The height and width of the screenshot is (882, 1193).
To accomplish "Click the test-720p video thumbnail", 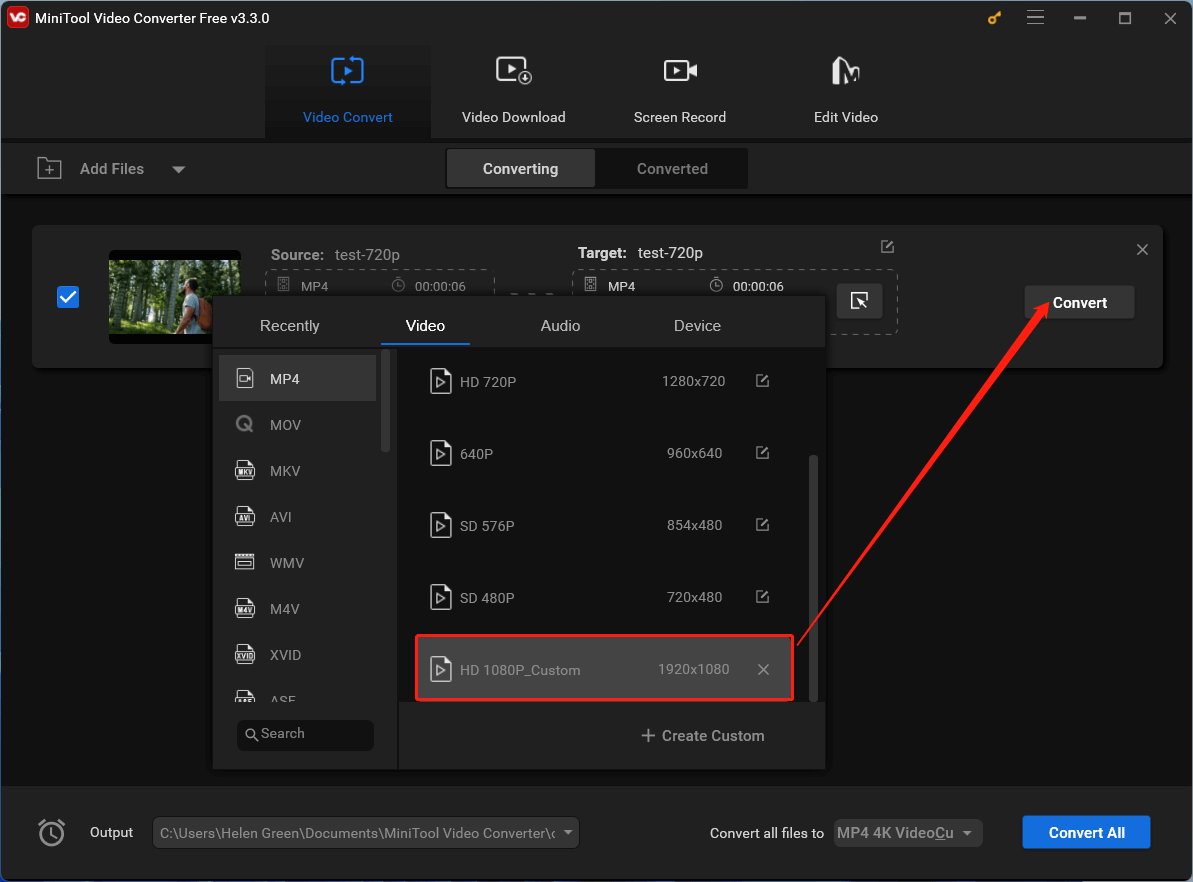I will (x=174, y=297).
